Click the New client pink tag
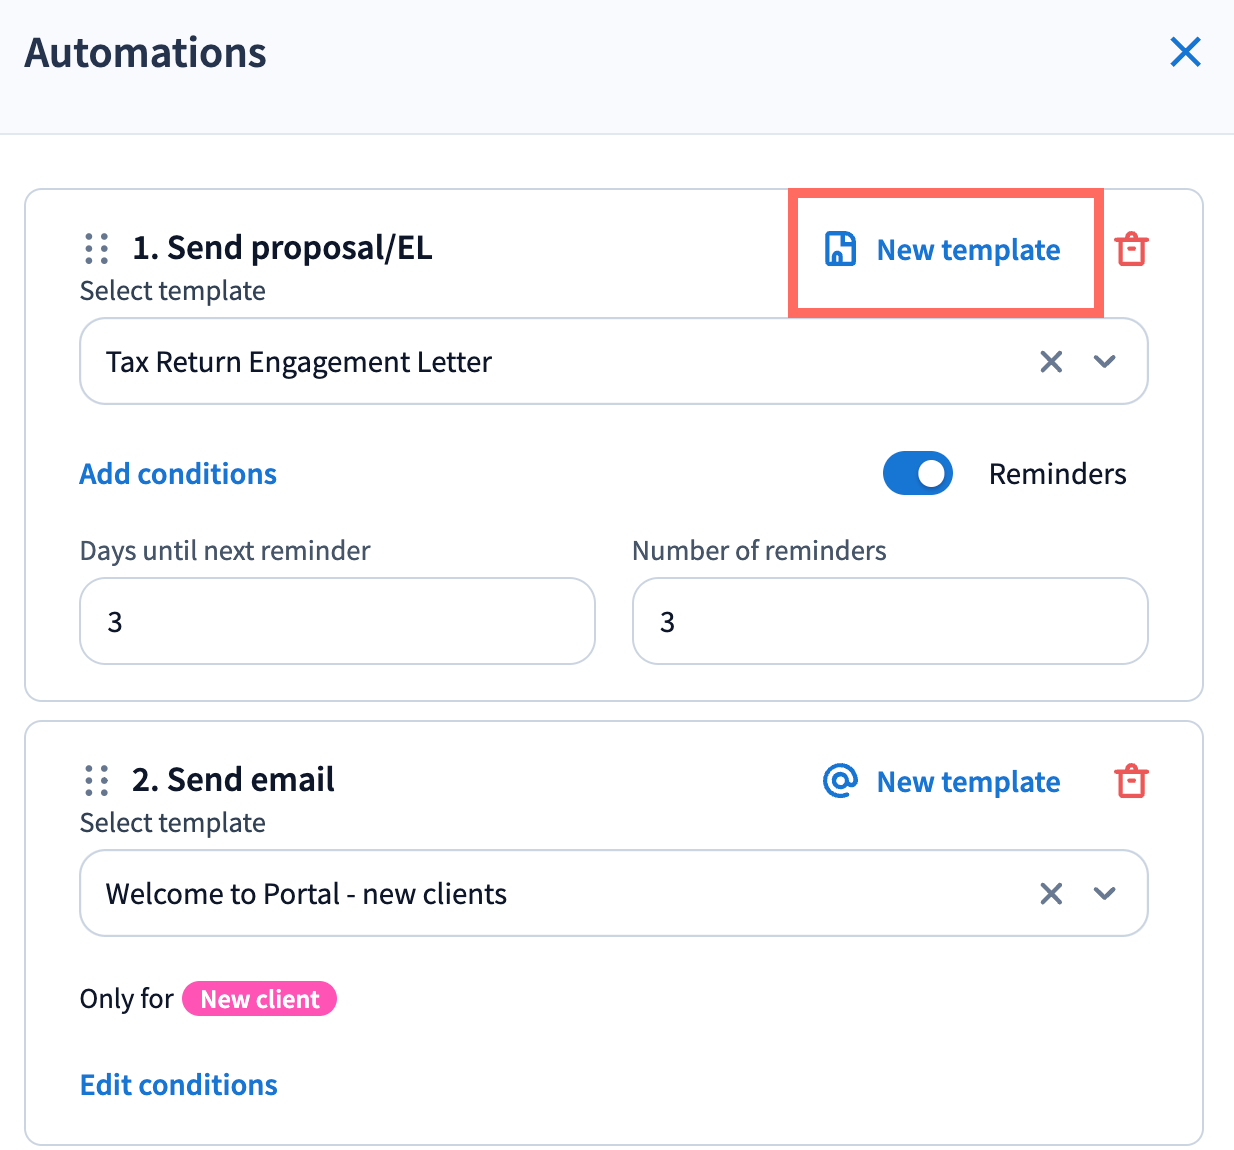 260,999
